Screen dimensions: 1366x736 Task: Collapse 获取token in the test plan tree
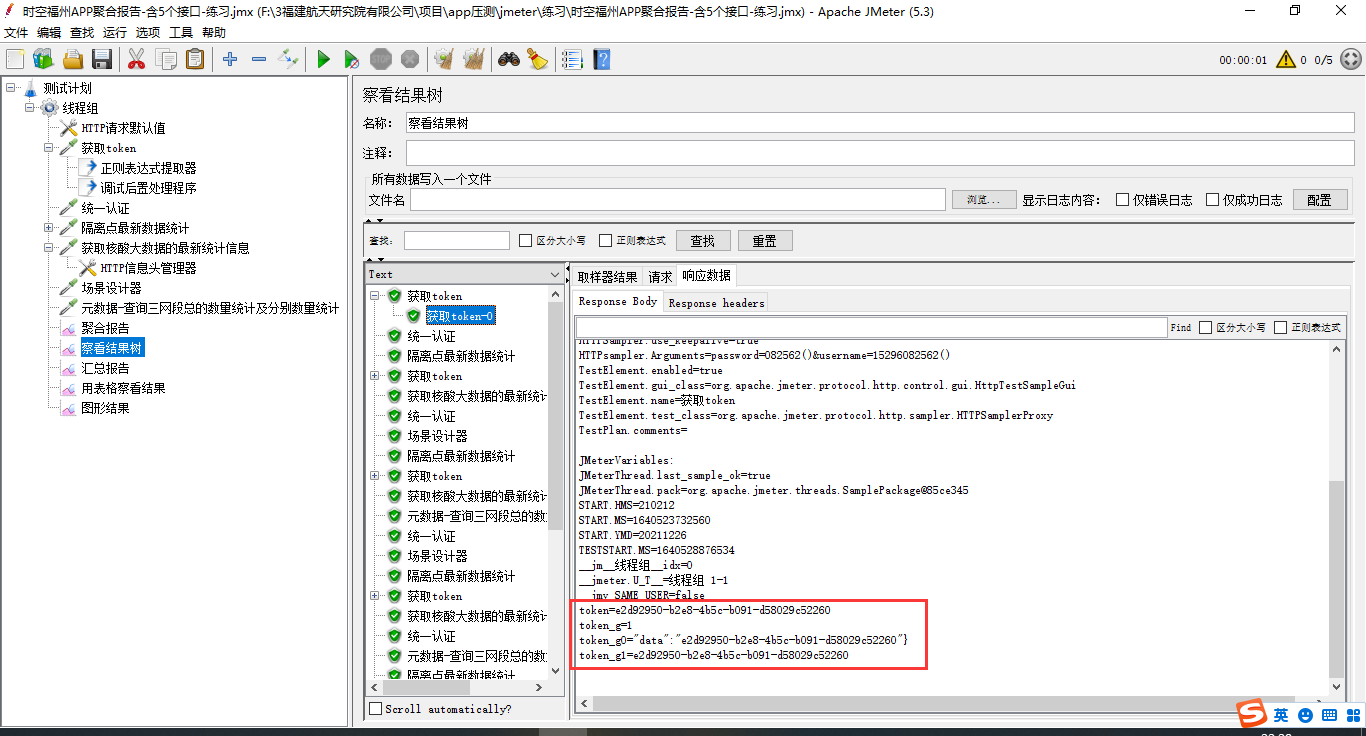tap(49, 148)
